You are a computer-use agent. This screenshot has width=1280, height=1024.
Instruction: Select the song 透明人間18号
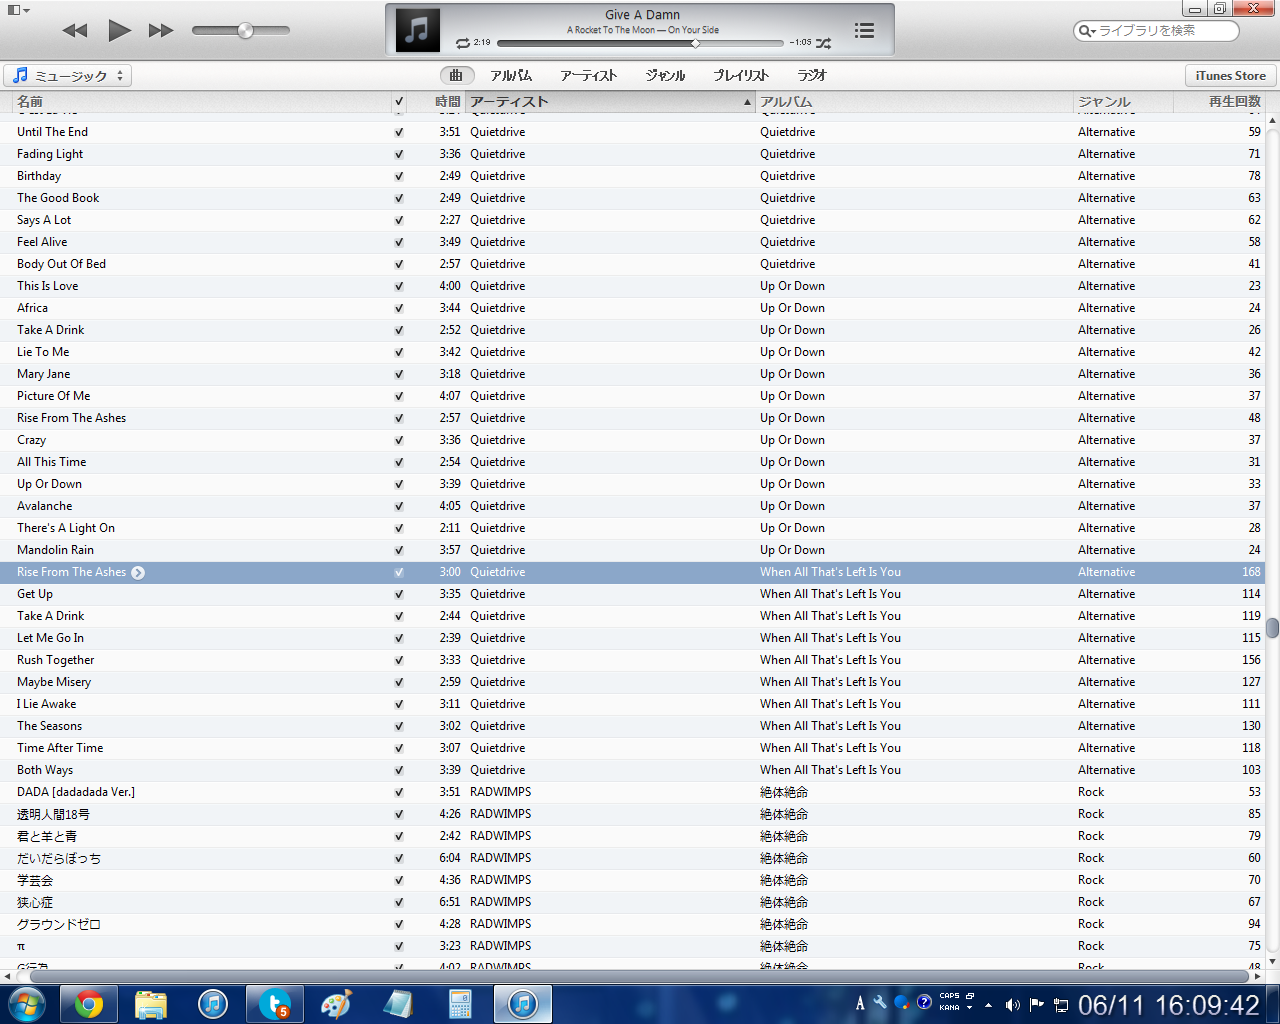tap(53, 814)
